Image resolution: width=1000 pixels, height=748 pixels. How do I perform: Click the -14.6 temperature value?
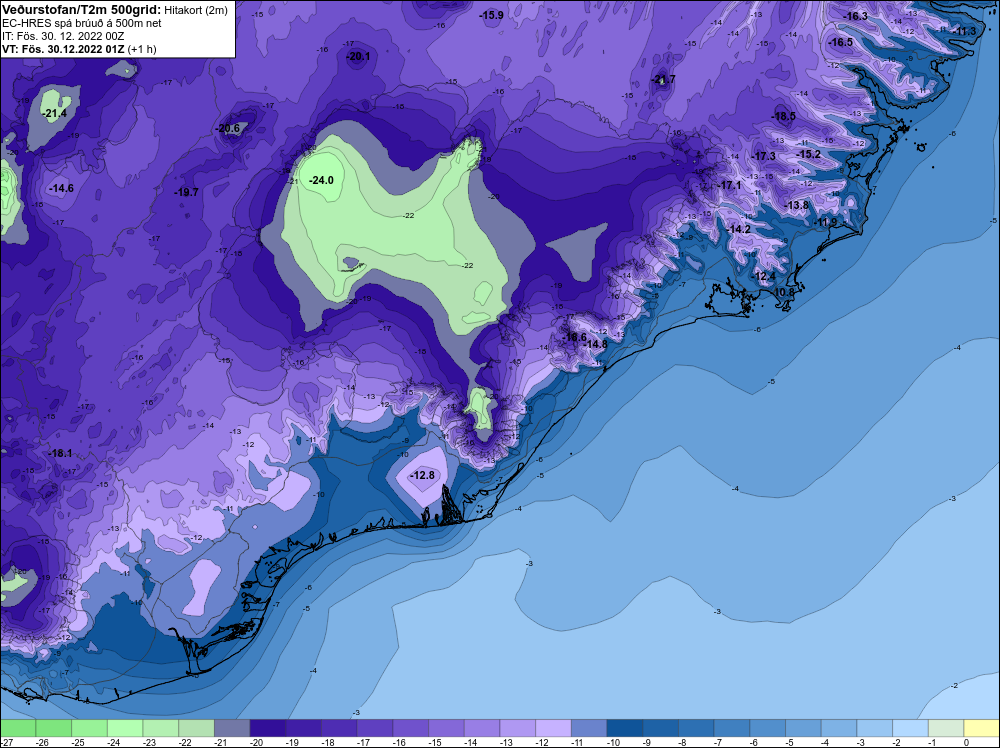tap(61, 188)
